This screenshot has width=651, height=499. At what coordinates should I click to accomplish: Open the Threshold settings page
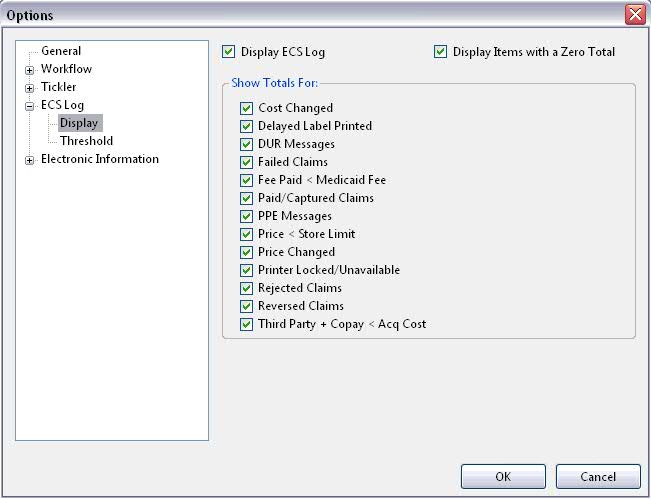[86, 141]
